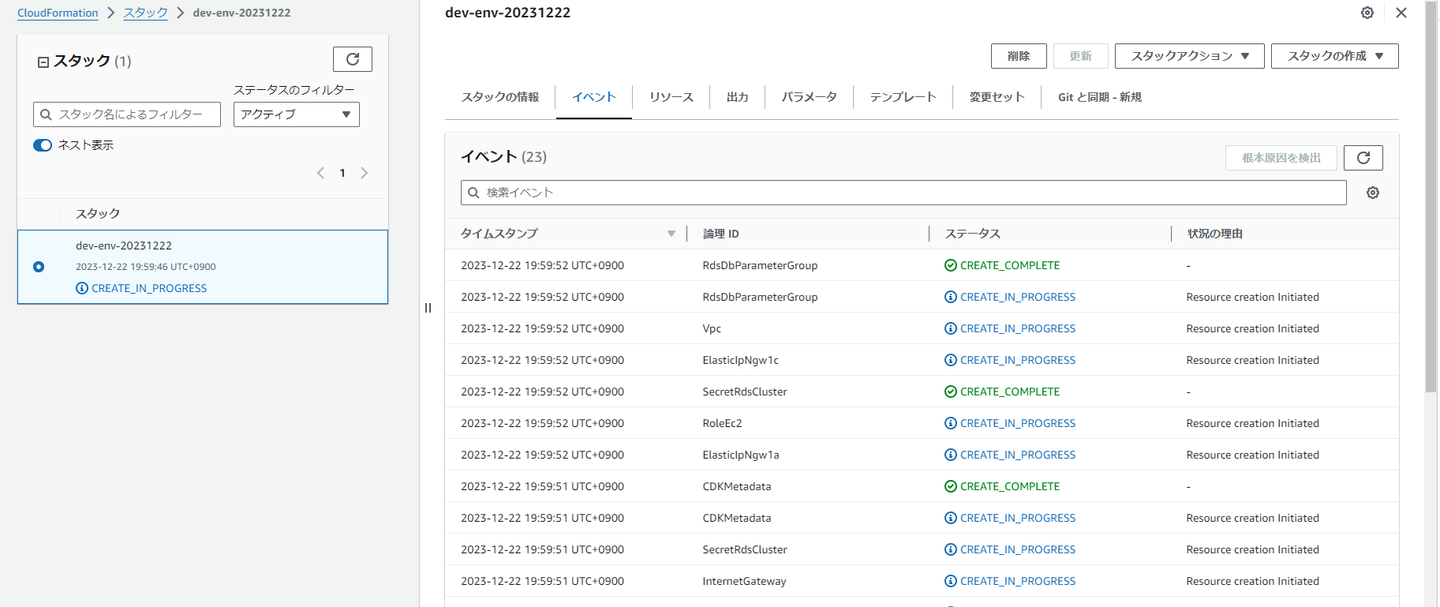Click the stack list refresh icon

tap(352, 60)
